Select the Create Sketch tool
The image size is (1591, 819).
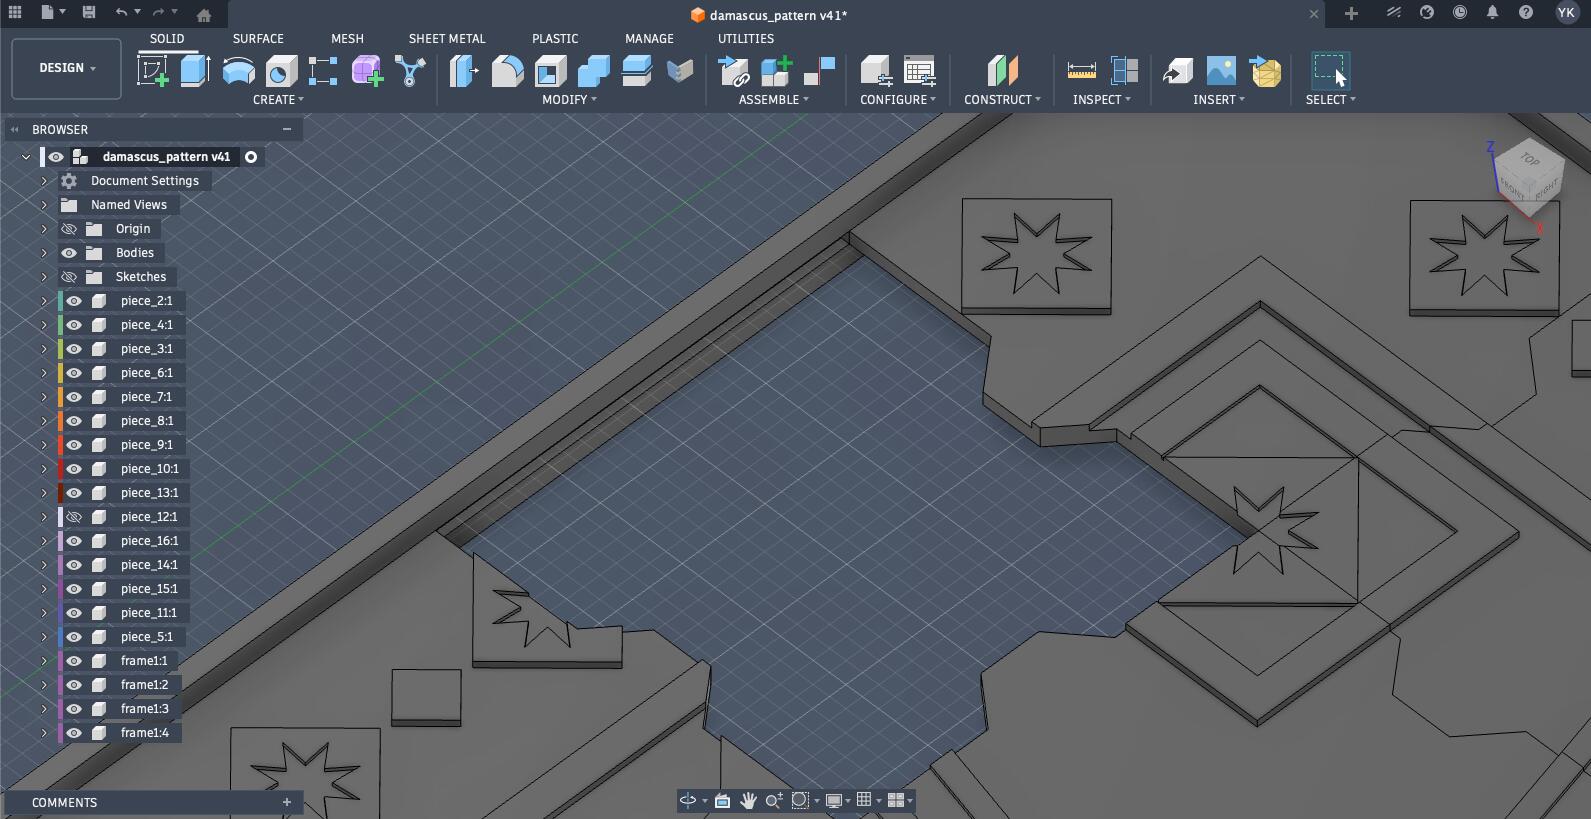click(153, 71)
